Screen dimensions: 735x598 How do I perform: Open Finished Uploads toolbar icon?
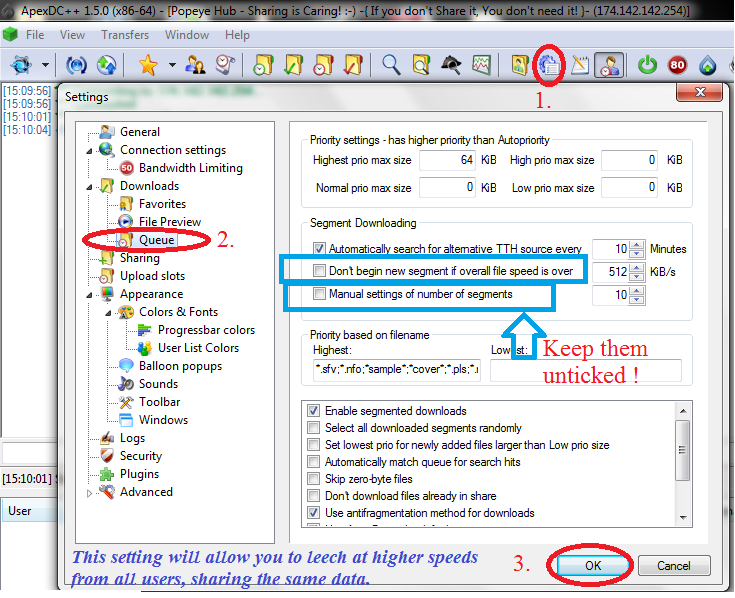click(x=353, y=65)
